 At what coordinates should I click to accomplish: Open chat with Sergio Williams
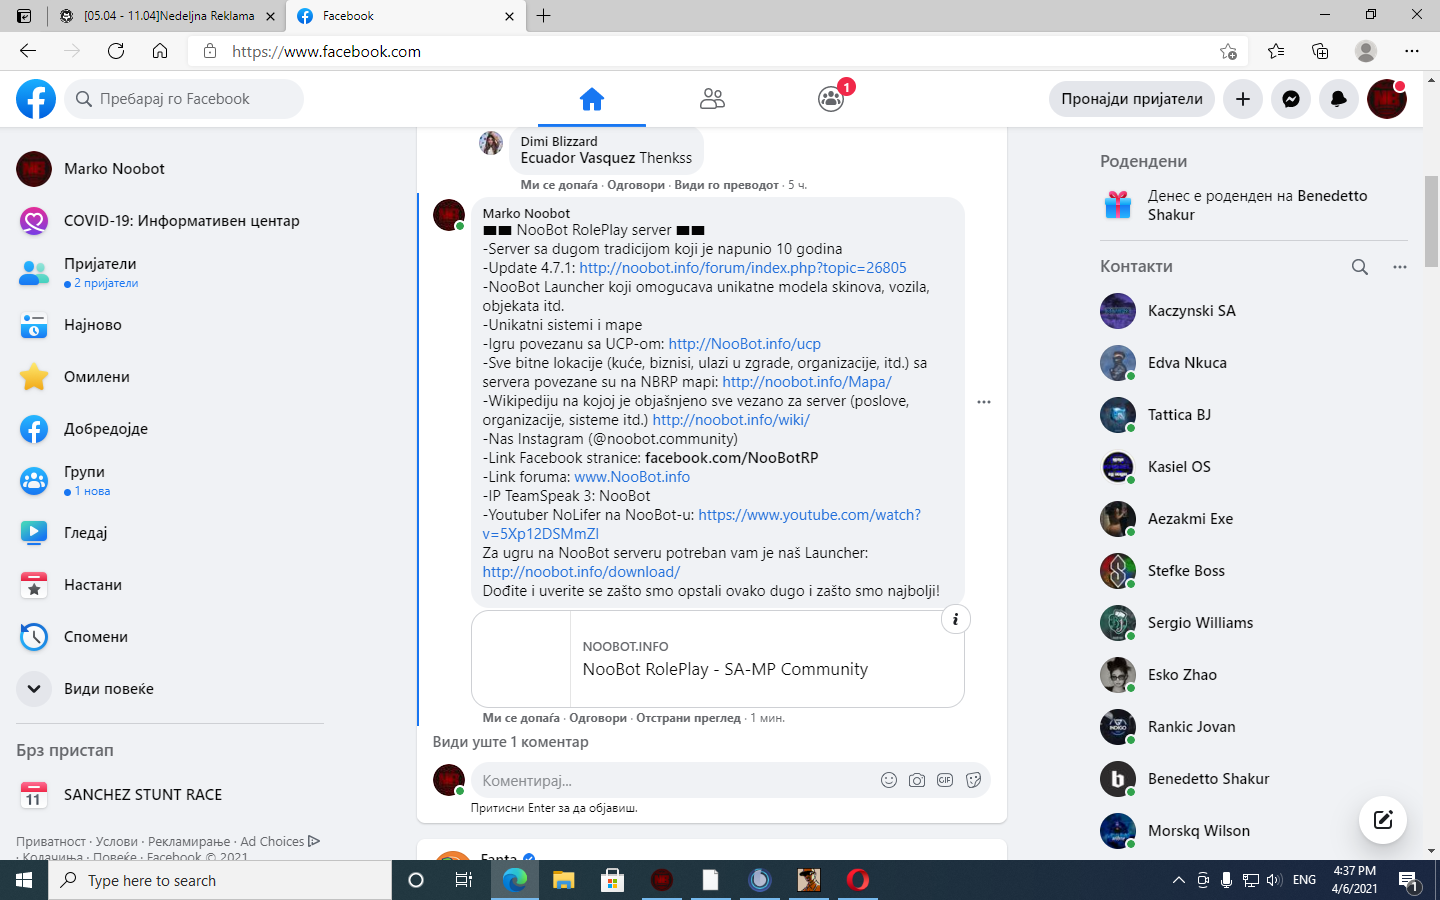[1254, 623]
